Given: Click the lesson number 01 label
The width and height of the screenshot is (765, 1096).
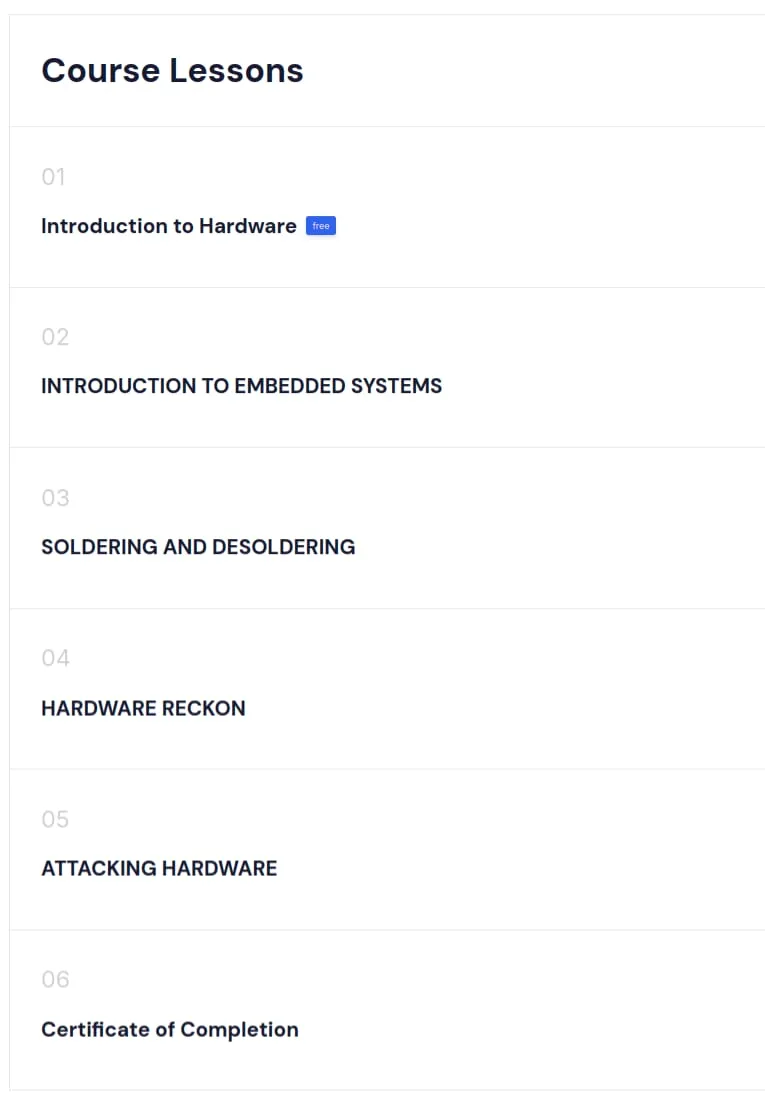Looking at the screenshot, I should click(53, 177).
